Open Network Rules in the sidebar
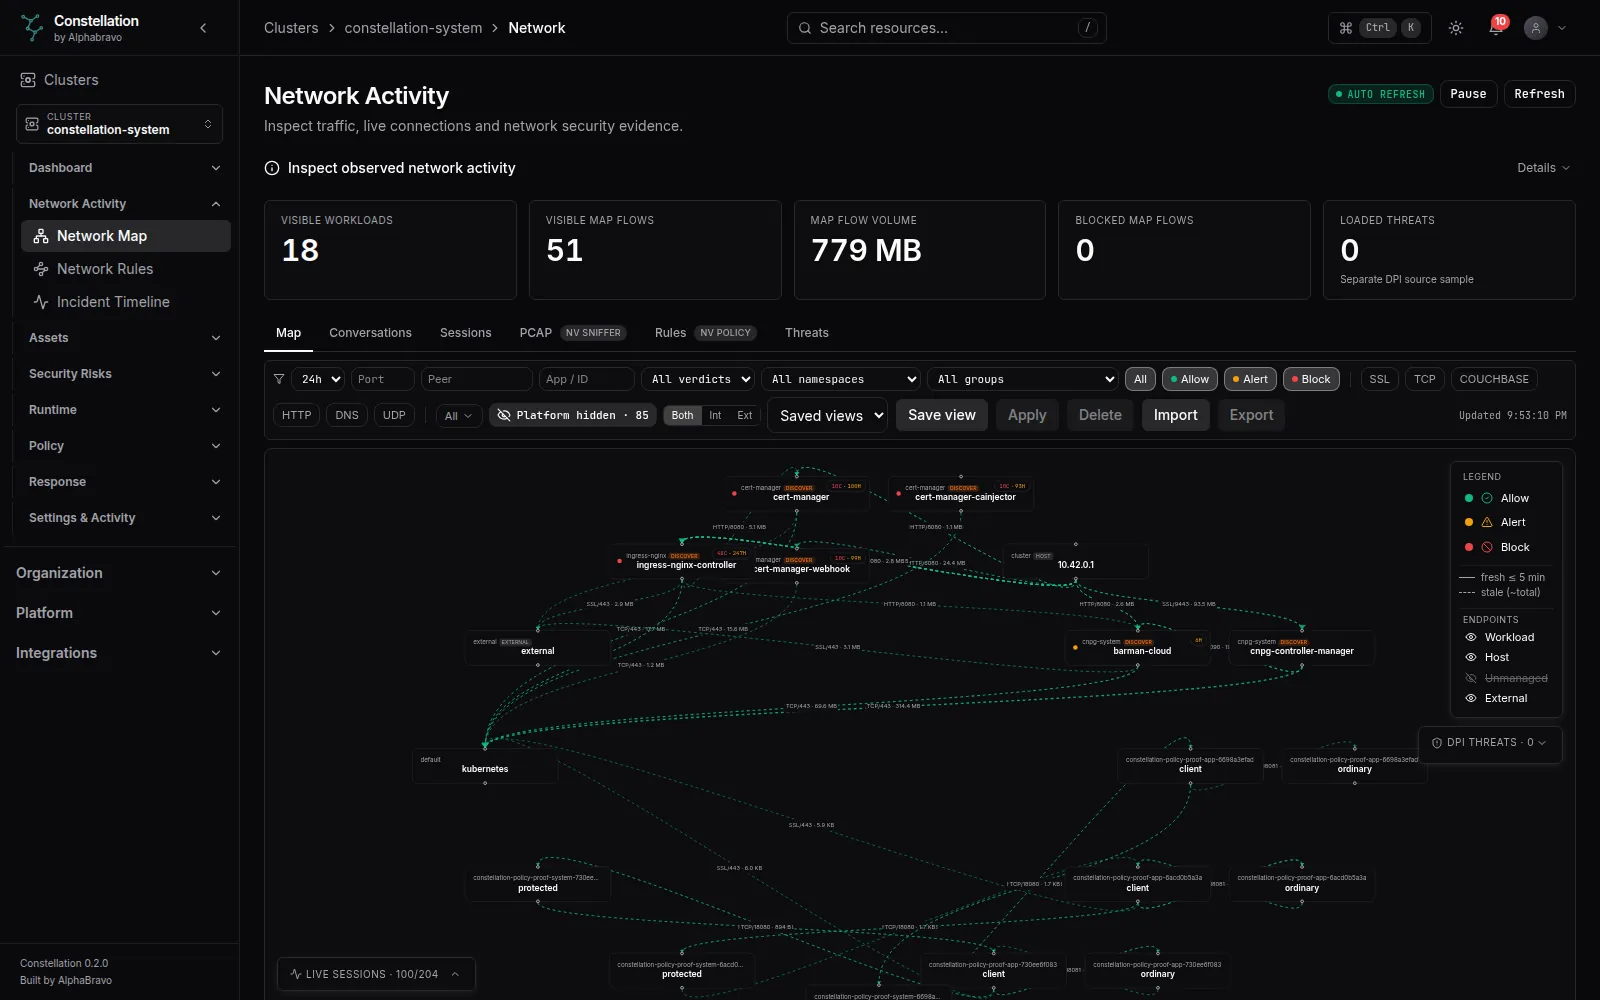 pyautogui.click(x=126, y=269)
